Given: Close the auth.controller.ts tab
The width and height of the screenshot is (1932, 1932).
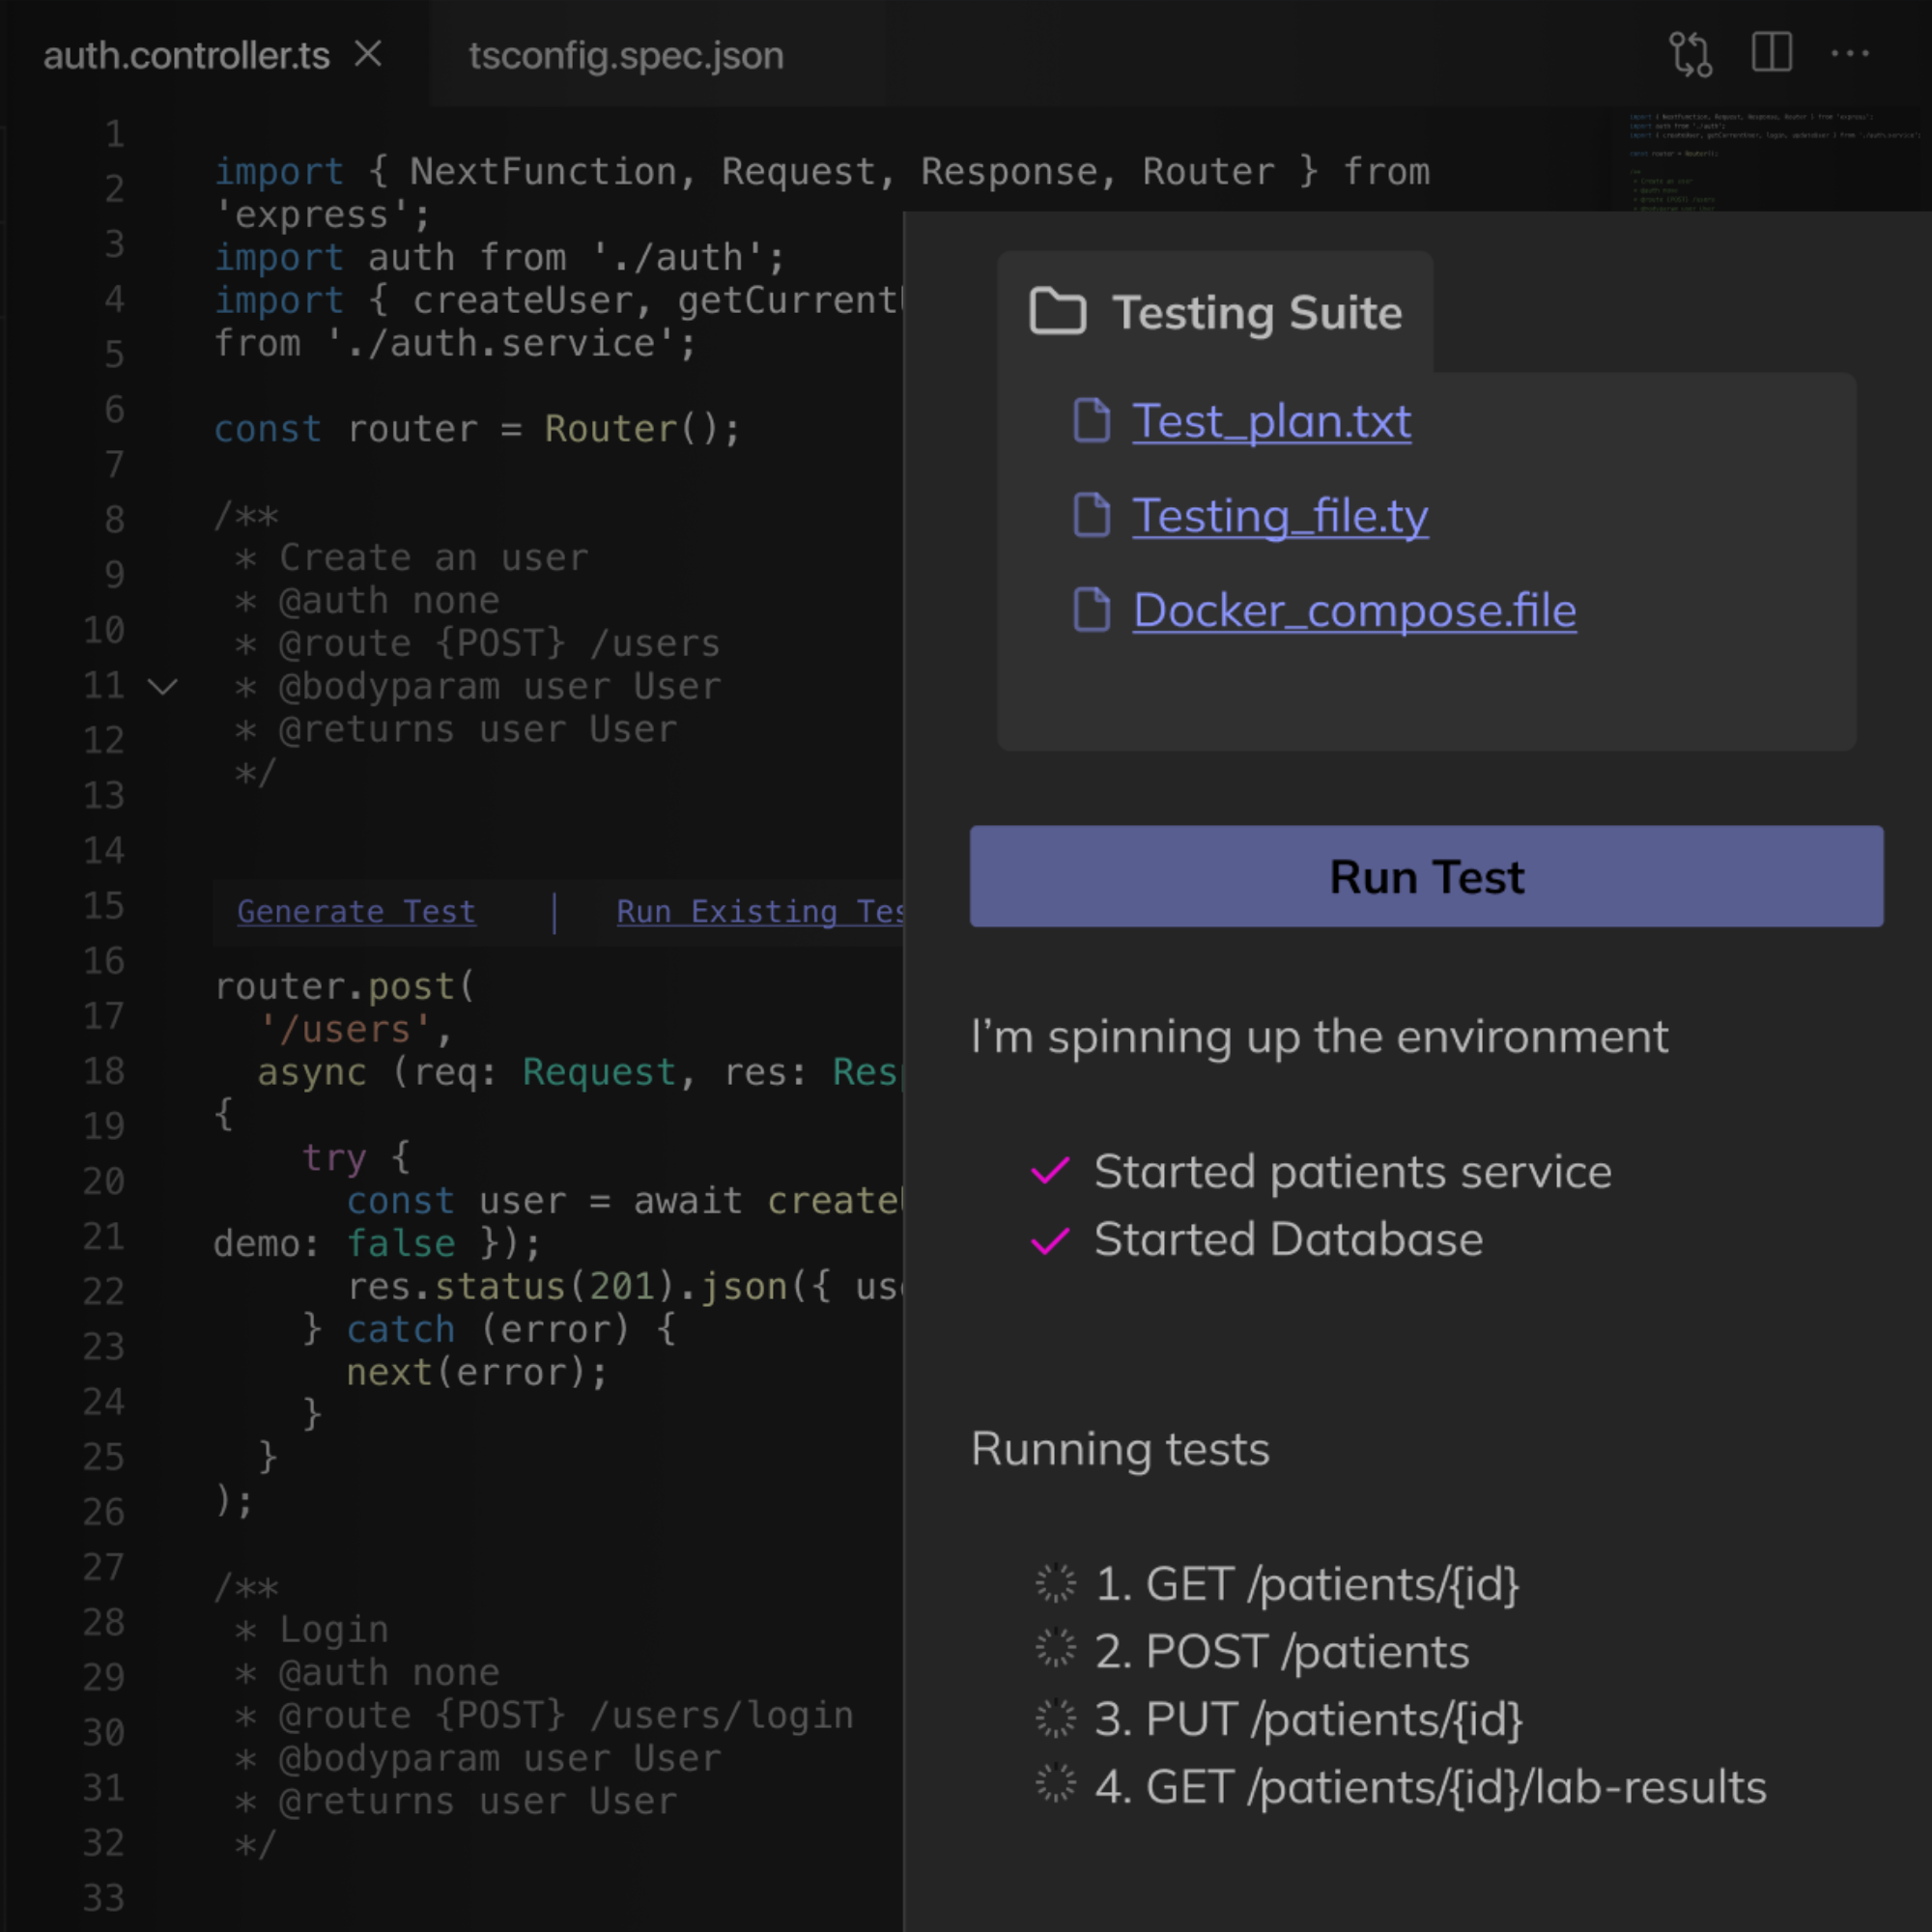Looking at the screenshot, I should point(368,54).
